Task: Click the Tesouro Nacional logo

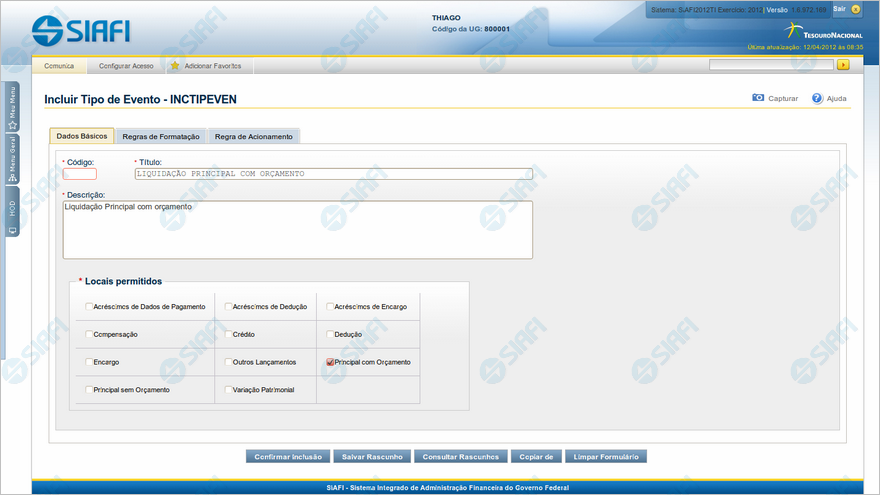Action: (818, 30)
